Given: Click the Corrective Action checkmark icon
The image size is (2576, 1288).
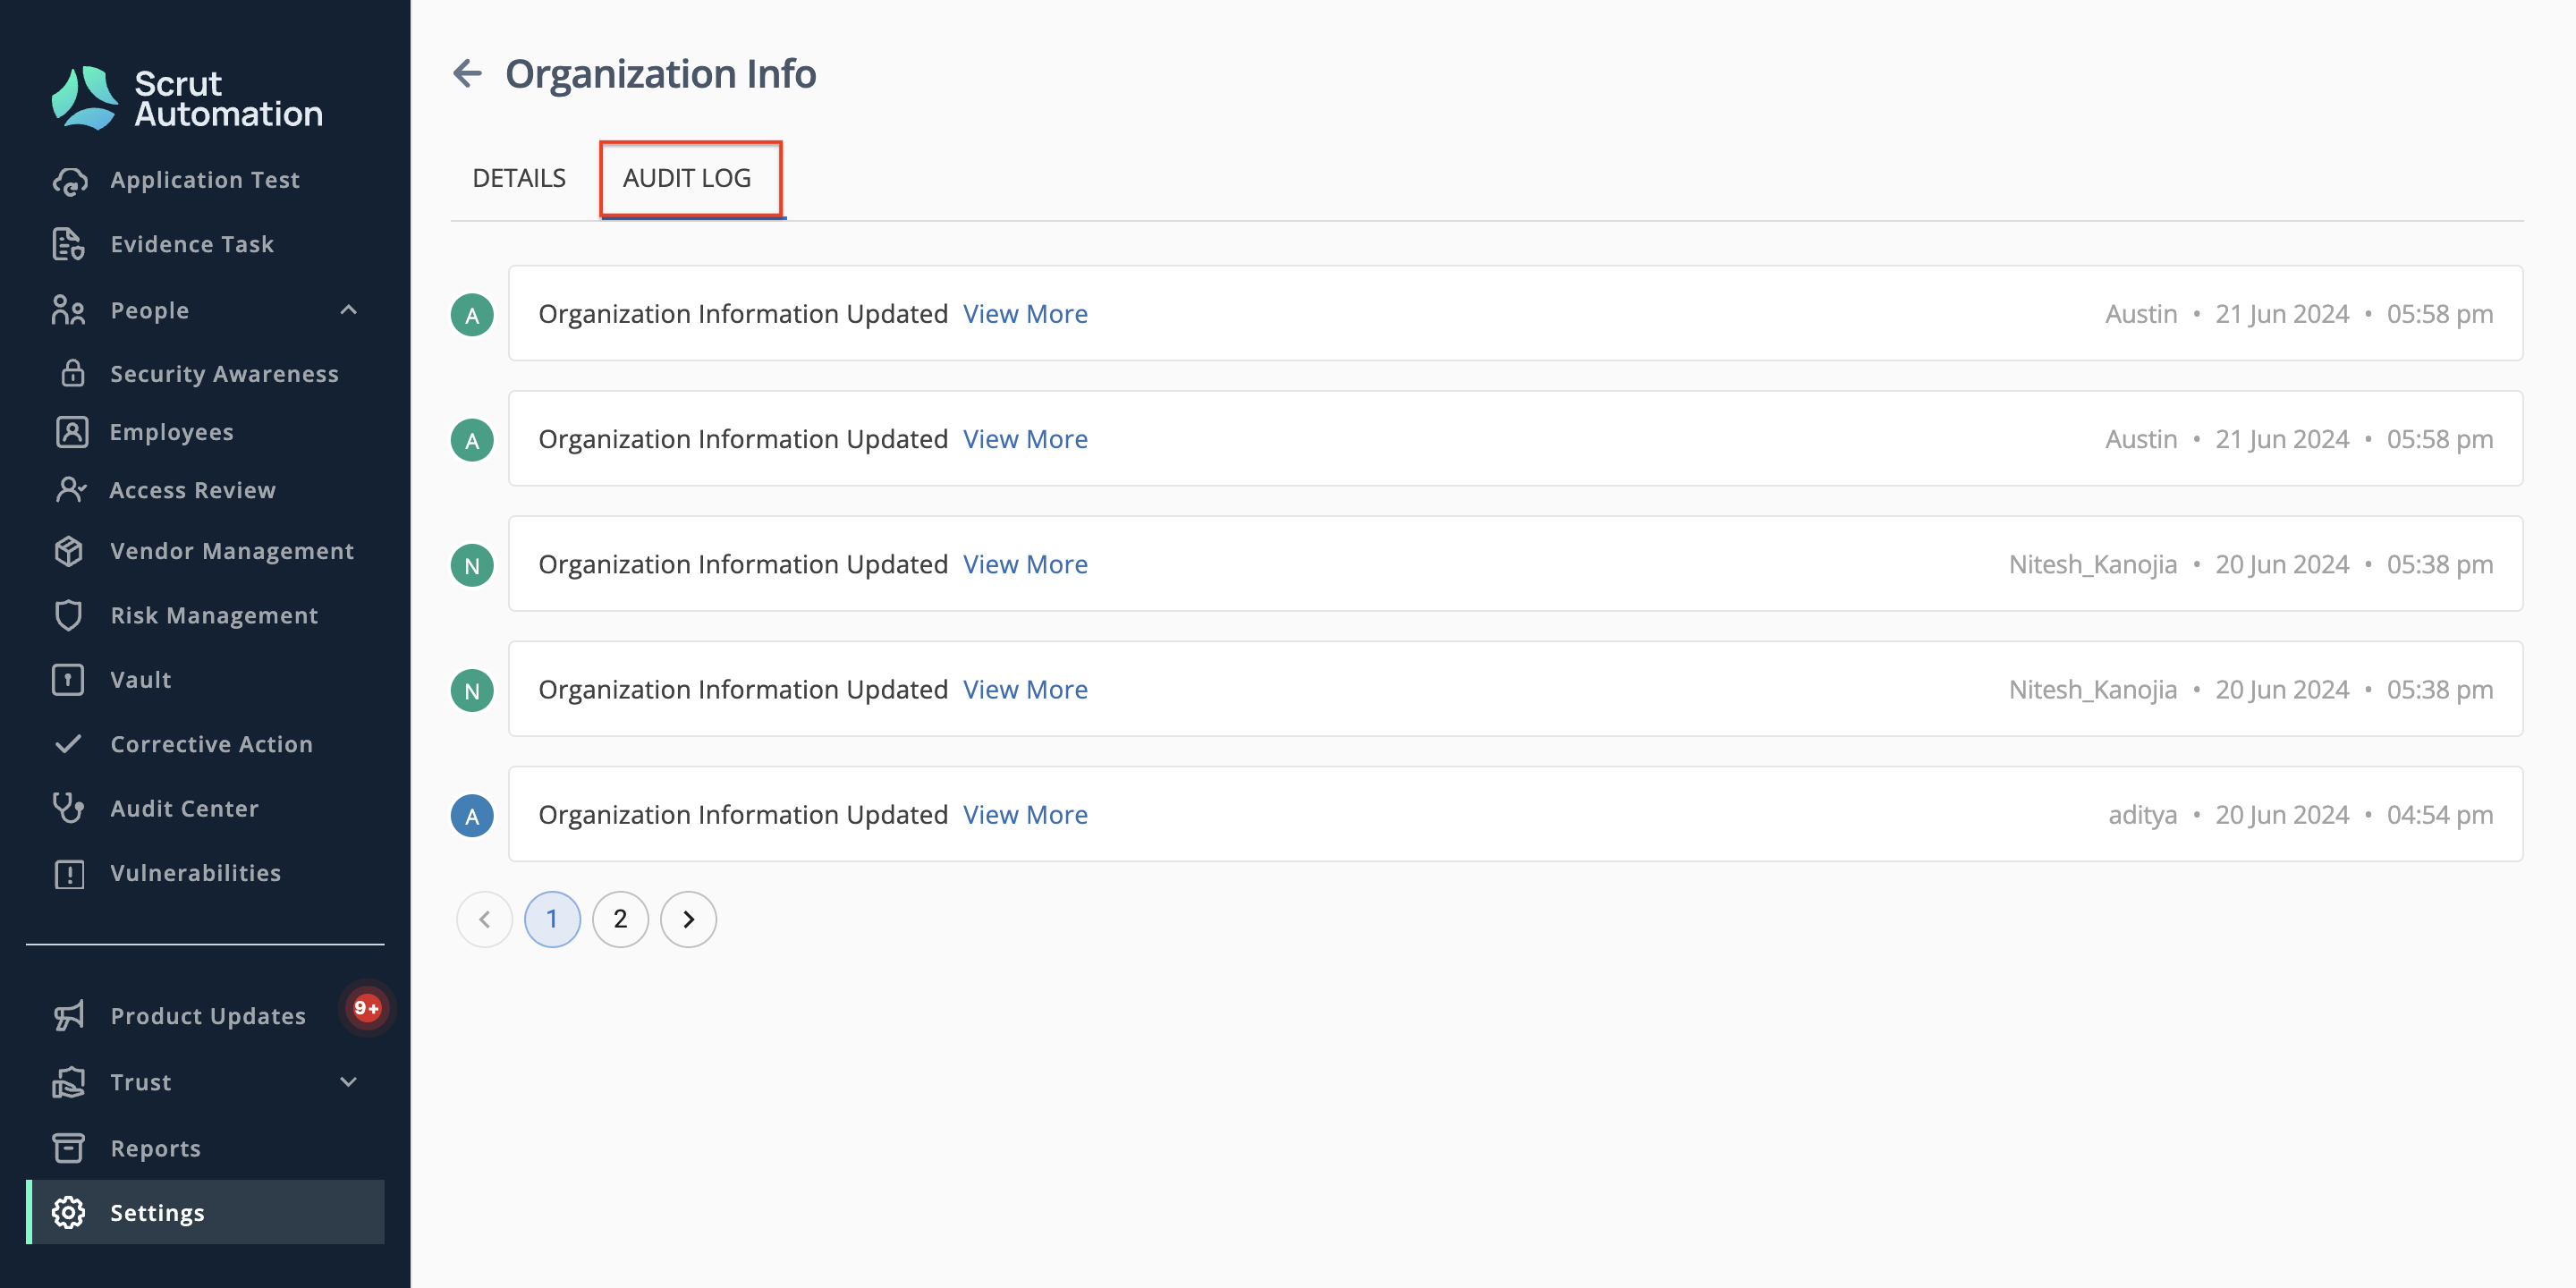Looking at the screenshot, I should point(69,744).
